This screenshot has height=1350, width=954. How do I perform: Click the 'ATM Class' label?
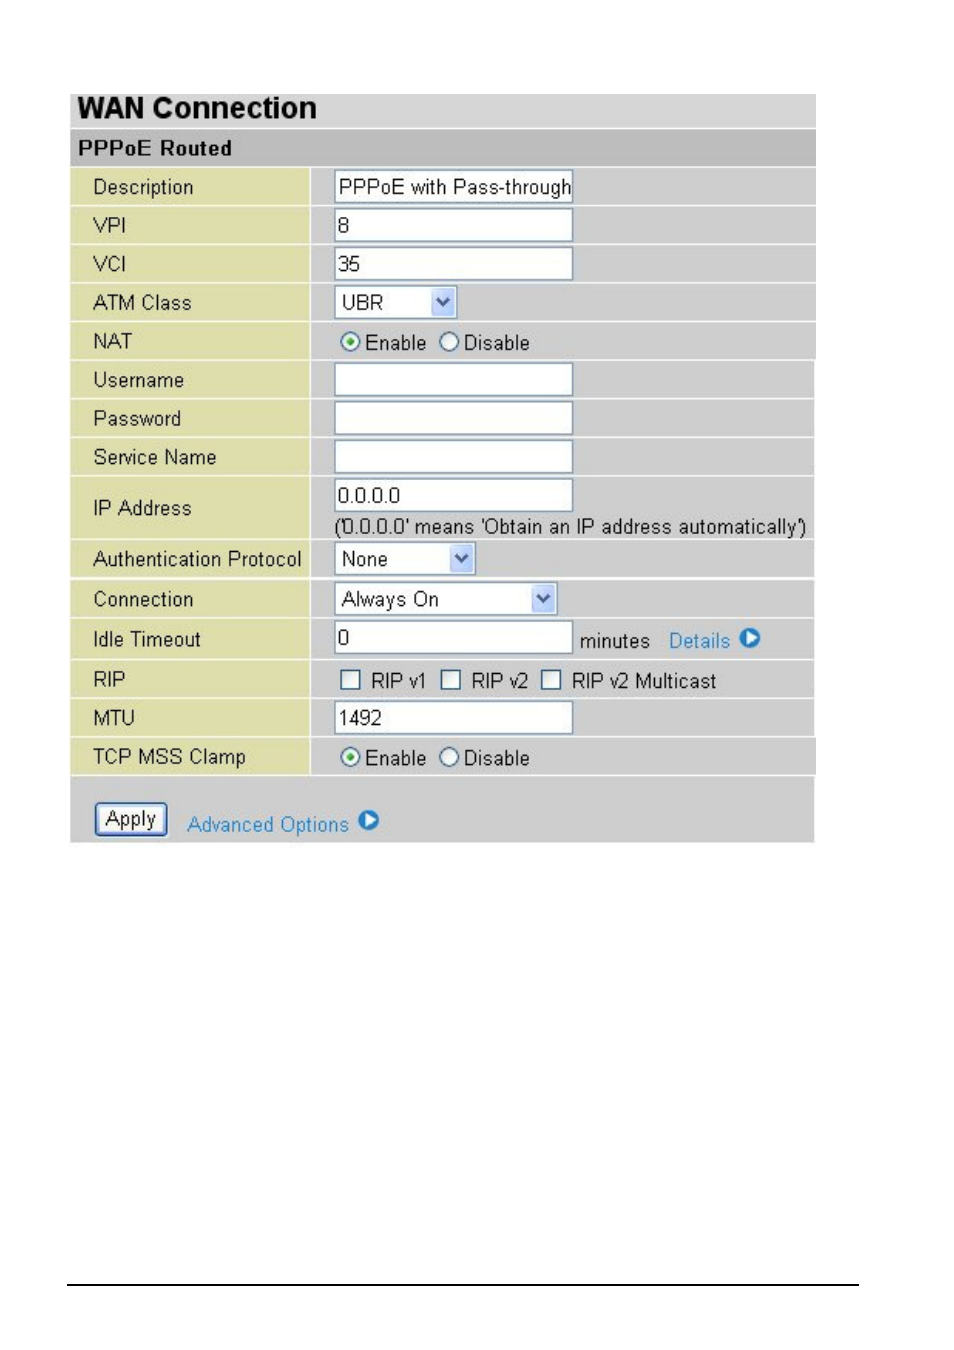pyautogui.click(x=142, y=303)
